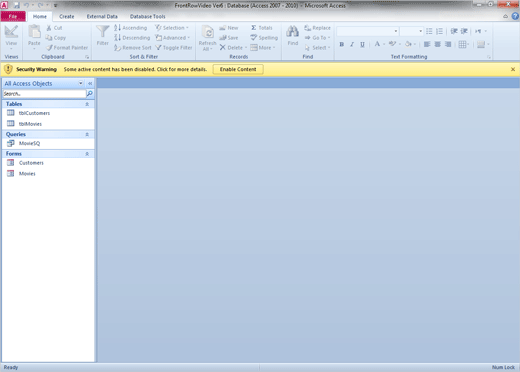Center align text

tap(437, 44)
